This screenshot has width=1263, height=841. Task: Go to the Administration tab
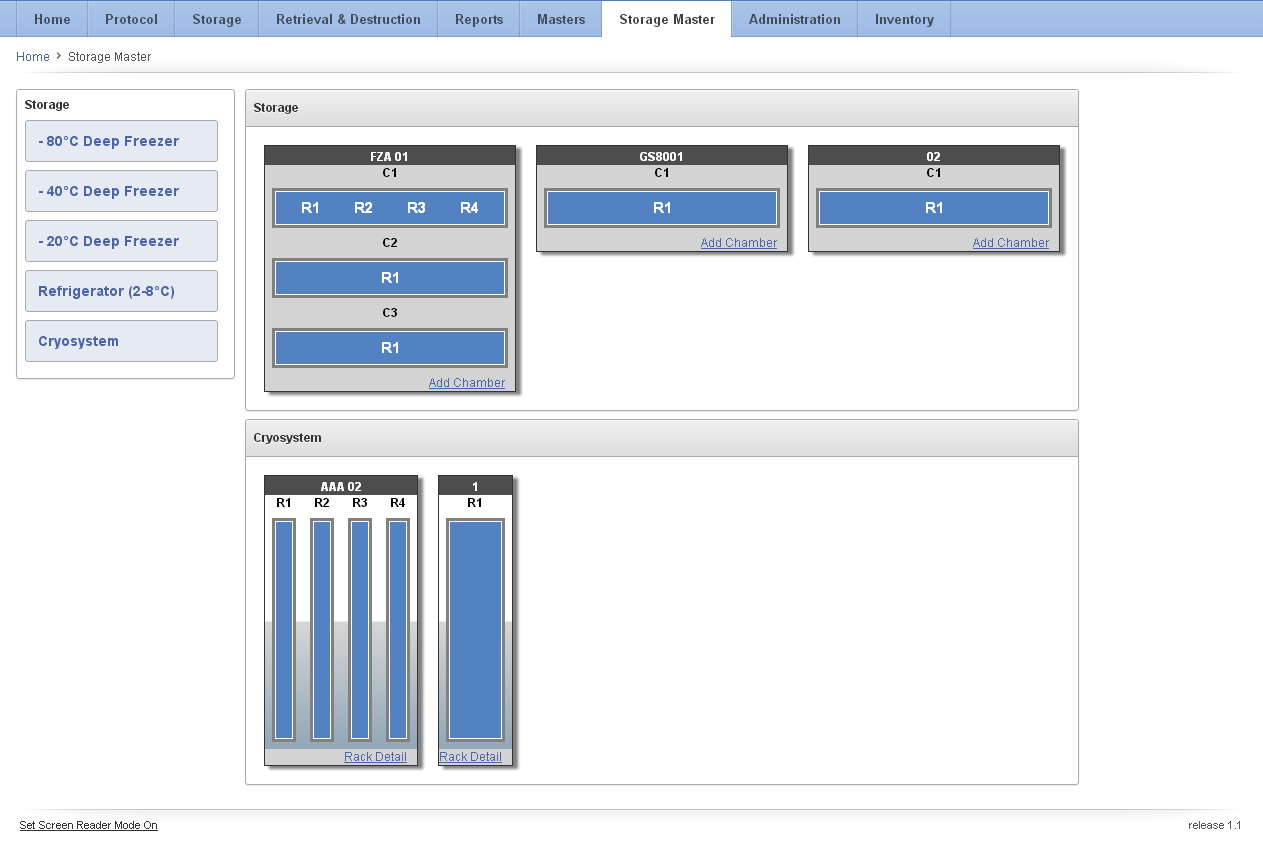(x=794, y=19)
